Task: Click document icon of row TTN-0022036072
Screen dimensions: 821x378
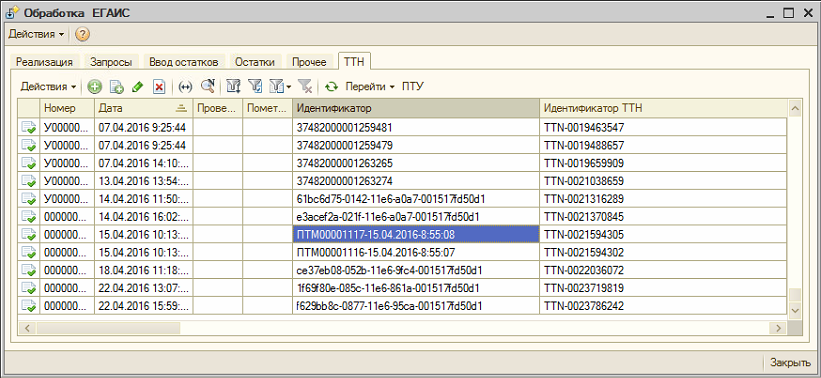Action: click(28, 271)
